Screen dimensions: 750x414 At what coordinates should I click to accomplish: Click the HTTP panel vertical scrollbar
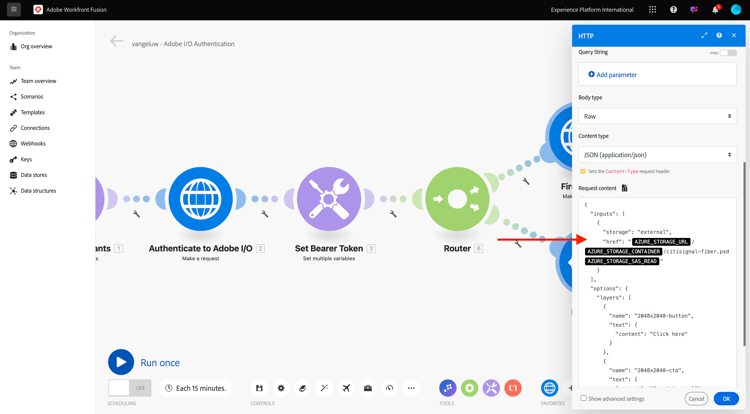744,253
